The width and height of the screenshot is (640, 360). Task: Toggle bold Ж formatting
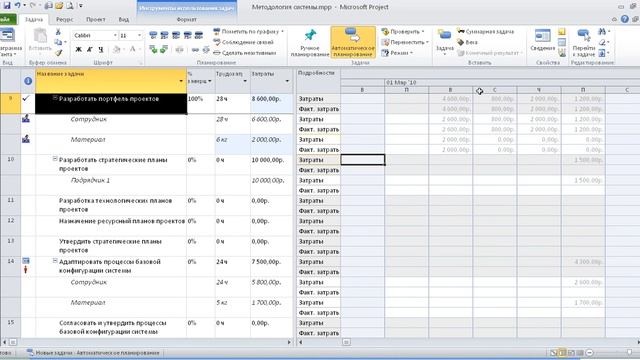tap(78, 50)
